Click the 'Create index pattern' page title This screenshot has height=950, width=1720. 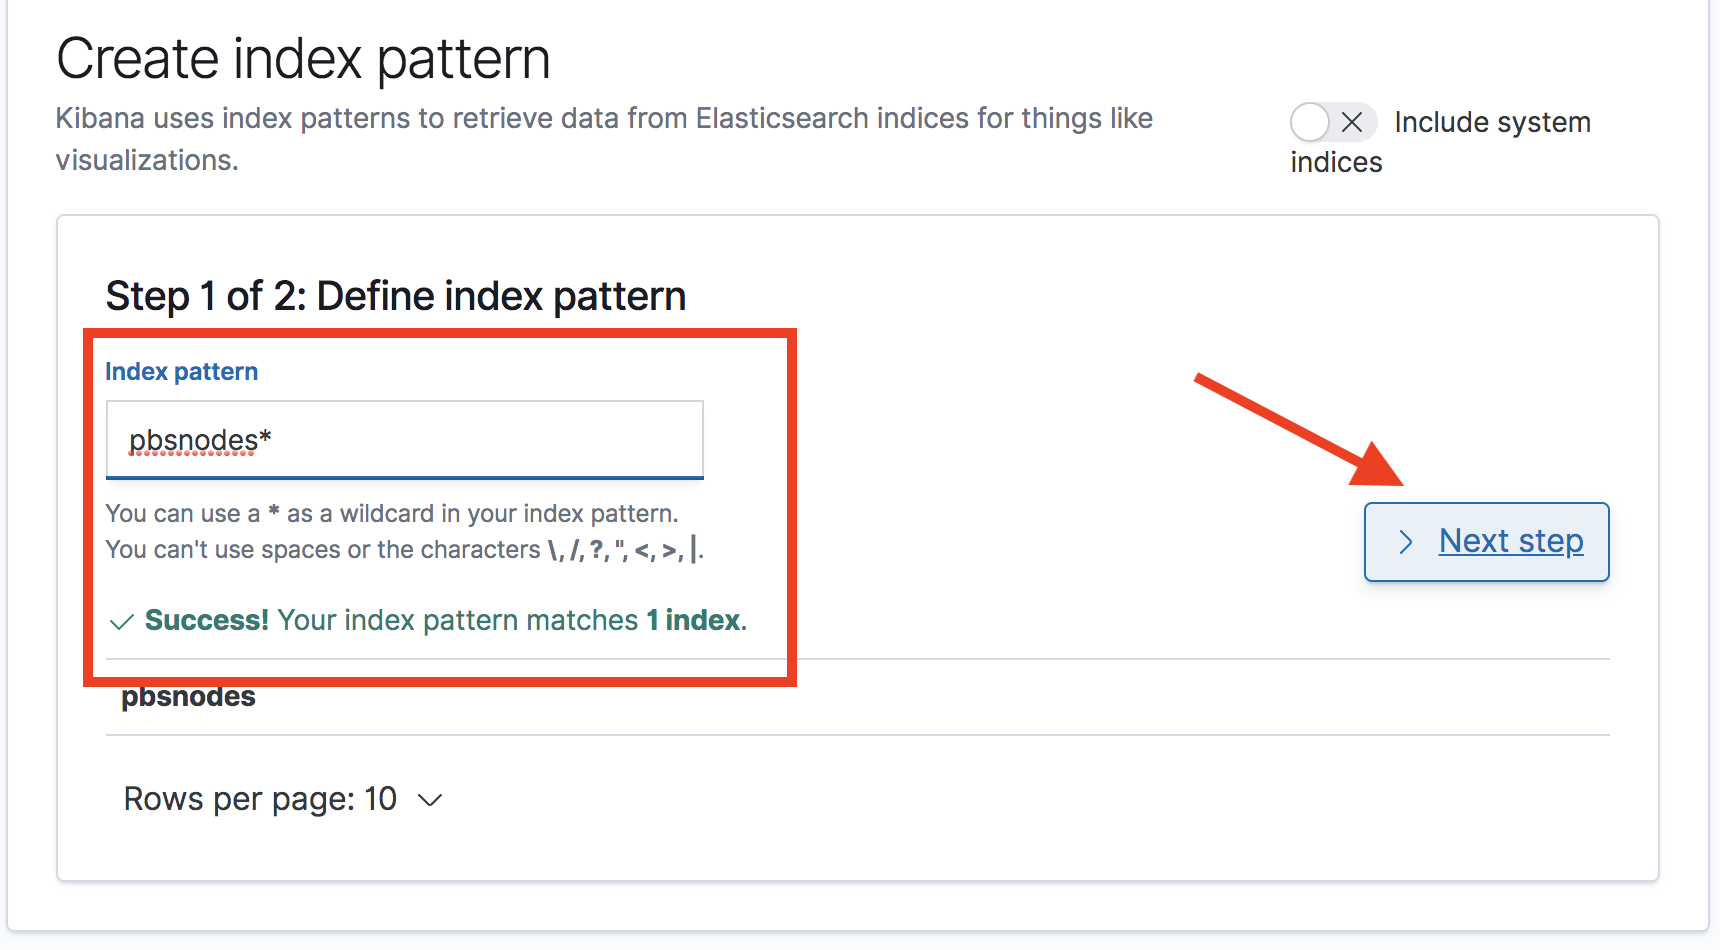coord(303,59)
